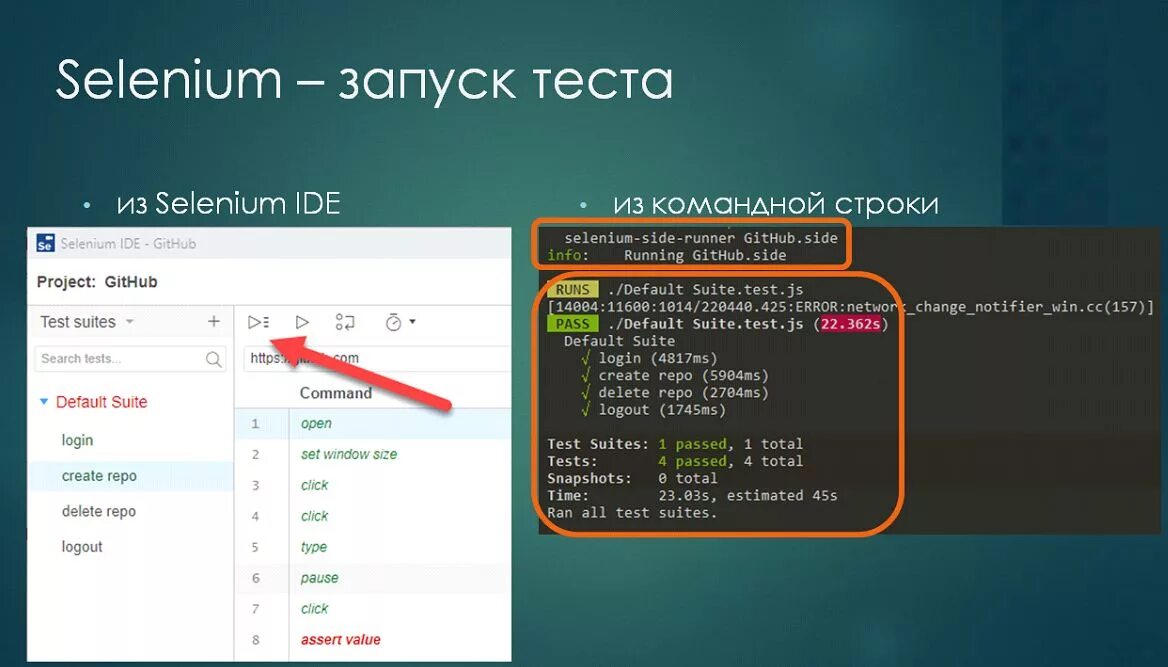Click the Ran all test suites. line
Image resolution: width=1168 pixels, height=667 pixels.
point(632,513)
